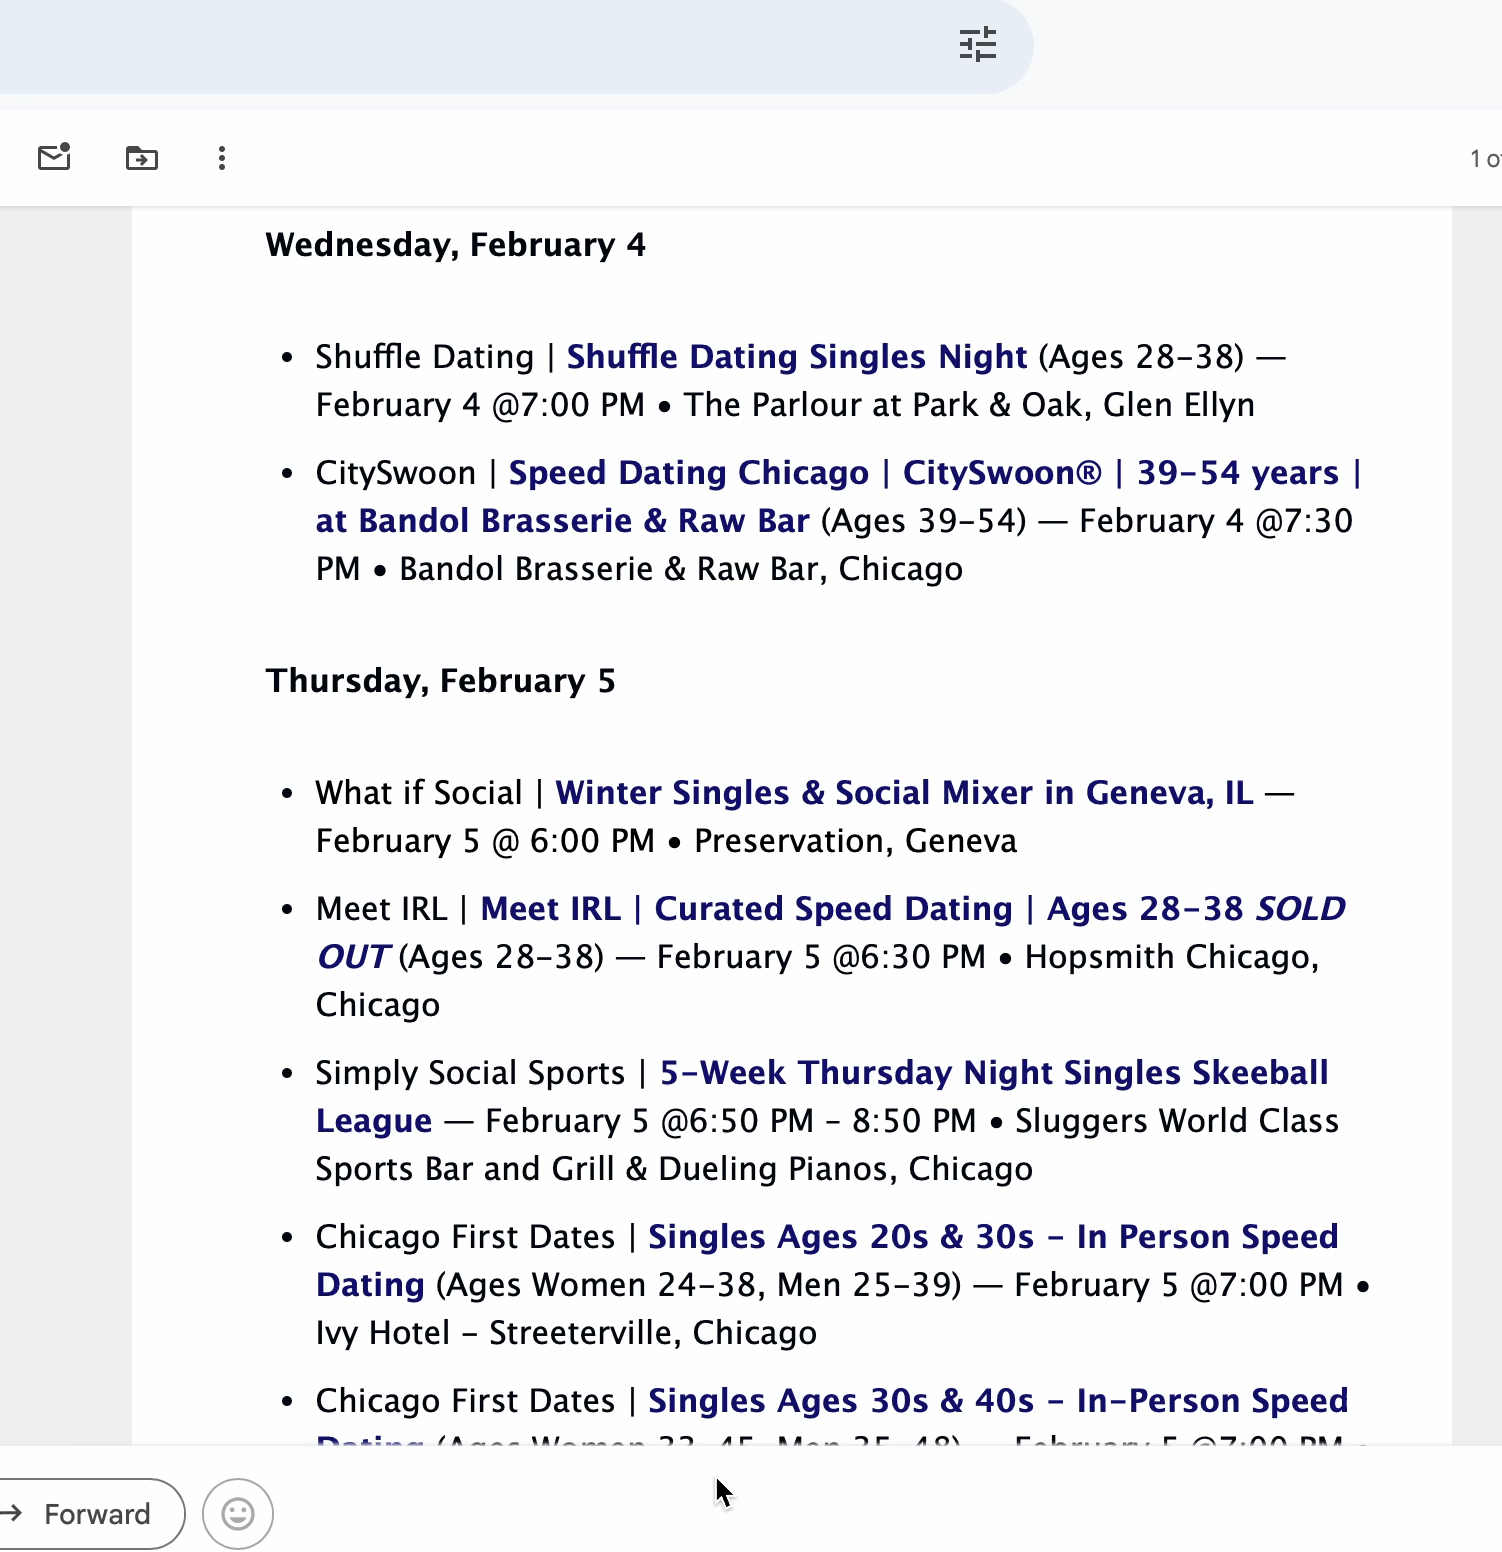Viewport: 1502px width, 1552px height.
Task: Select the Wednesday, February 4 heading
Action: point(455,244)
